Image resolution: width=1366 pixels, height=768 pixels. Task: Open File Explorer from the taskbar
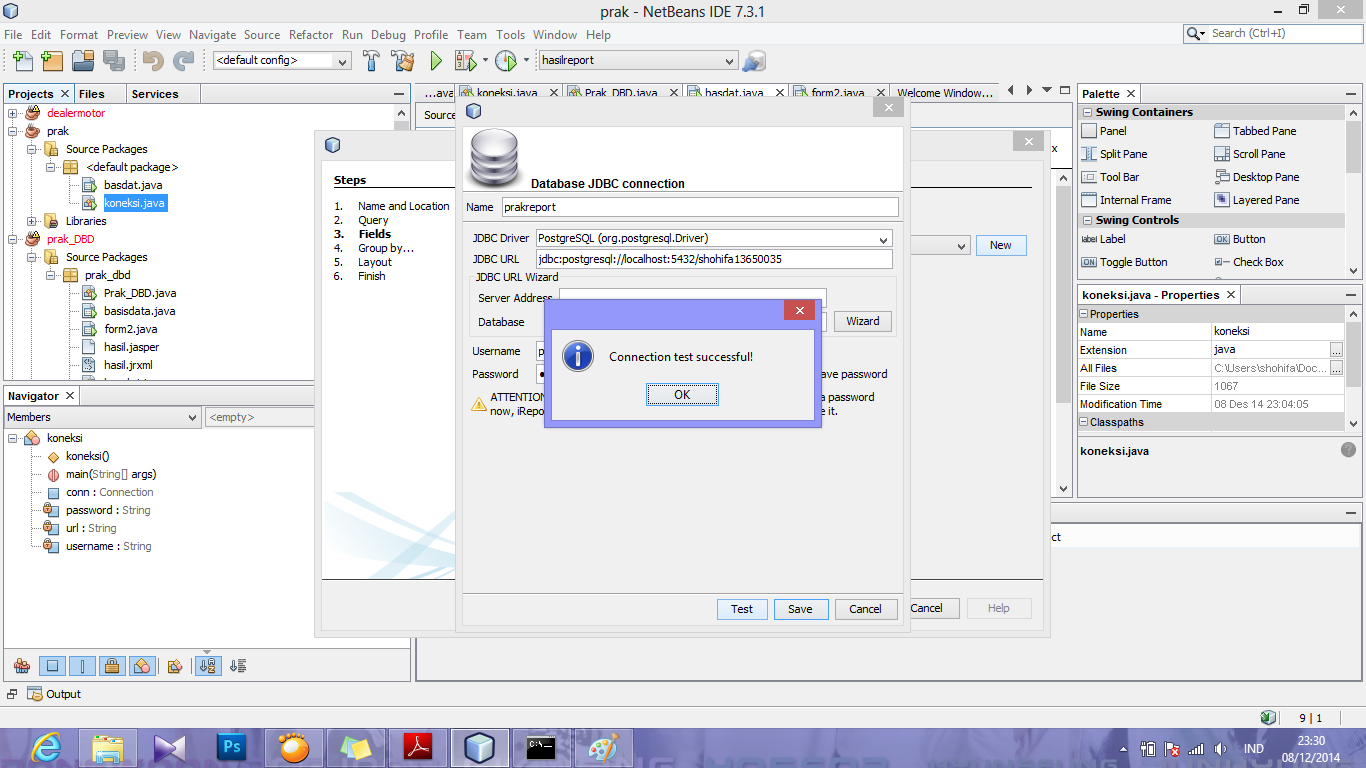[108, 747]
